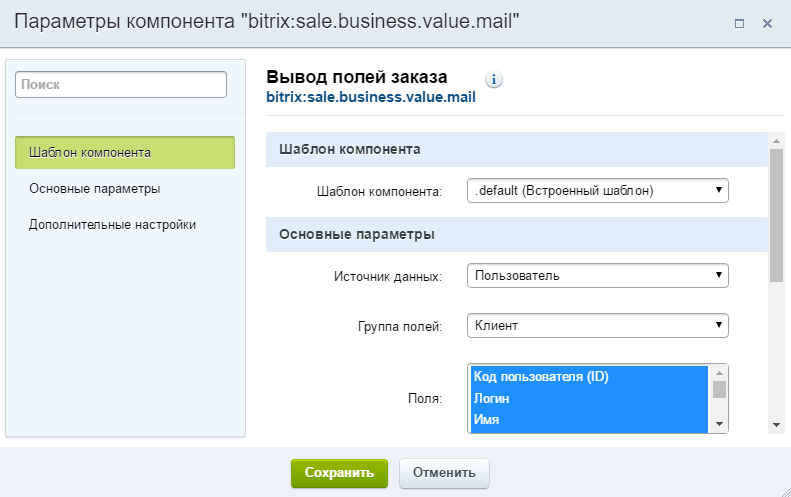Click the "Сохранить" button
The width and height of the screenshot is (791, 497).
(x=339, y=473)
